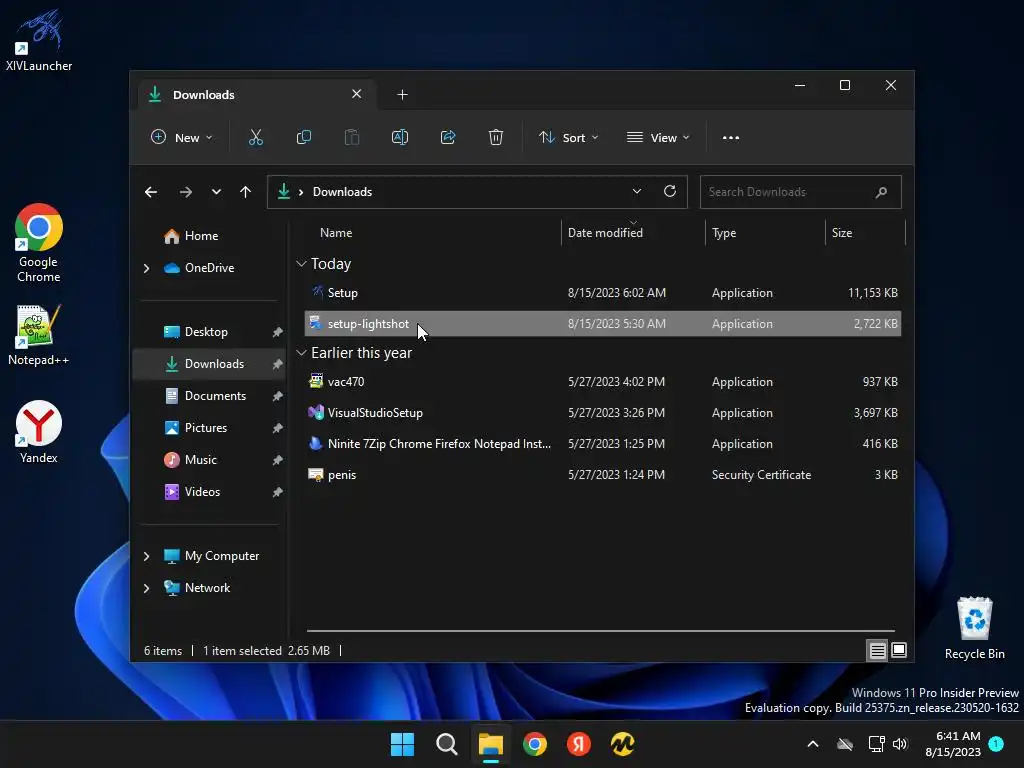The image size is (1024, 768).
Task: Open the See more three-dots menu
Action: 731,138
